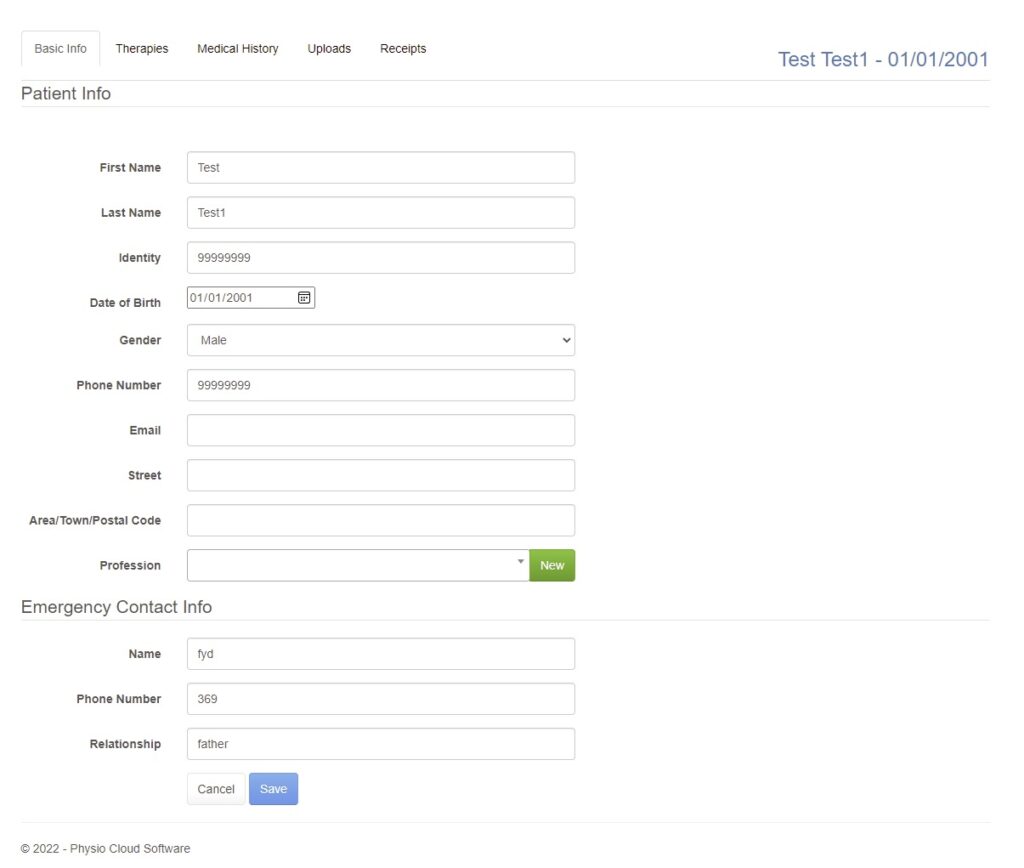Click the Street label
Viewport: 1024px width, 868px height.
144,475
